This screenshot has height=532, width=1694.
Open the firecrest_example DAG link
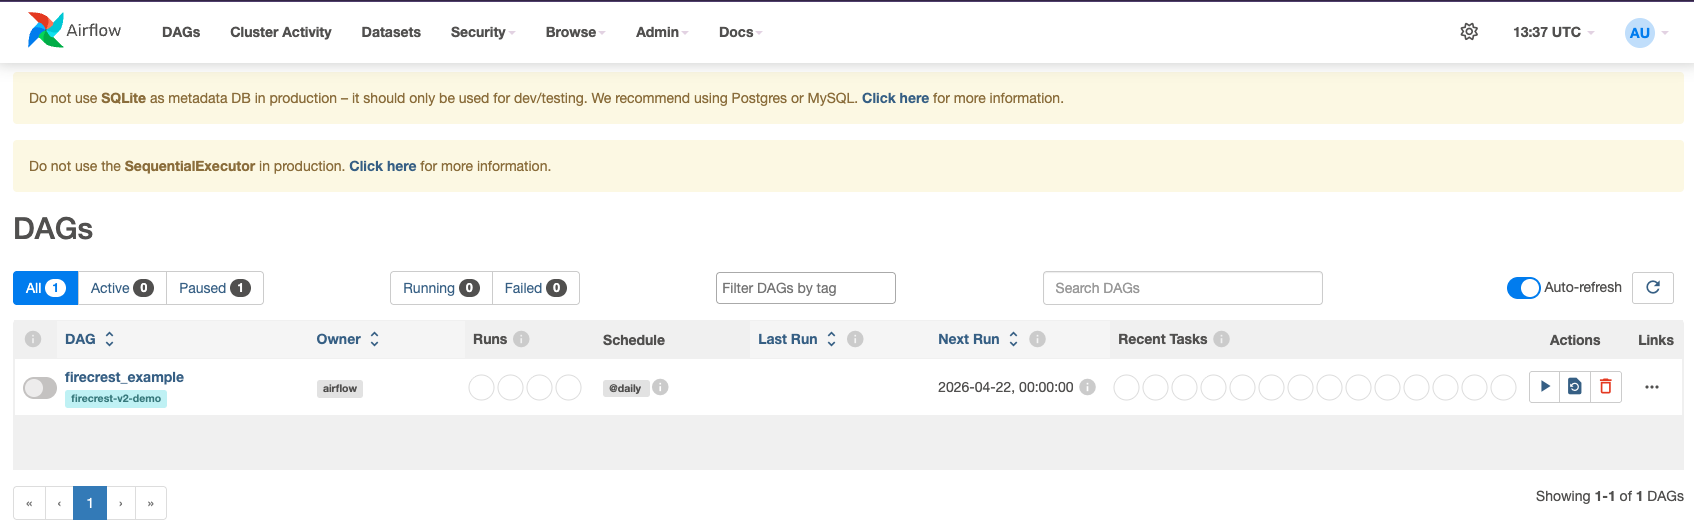pos(124,377)
